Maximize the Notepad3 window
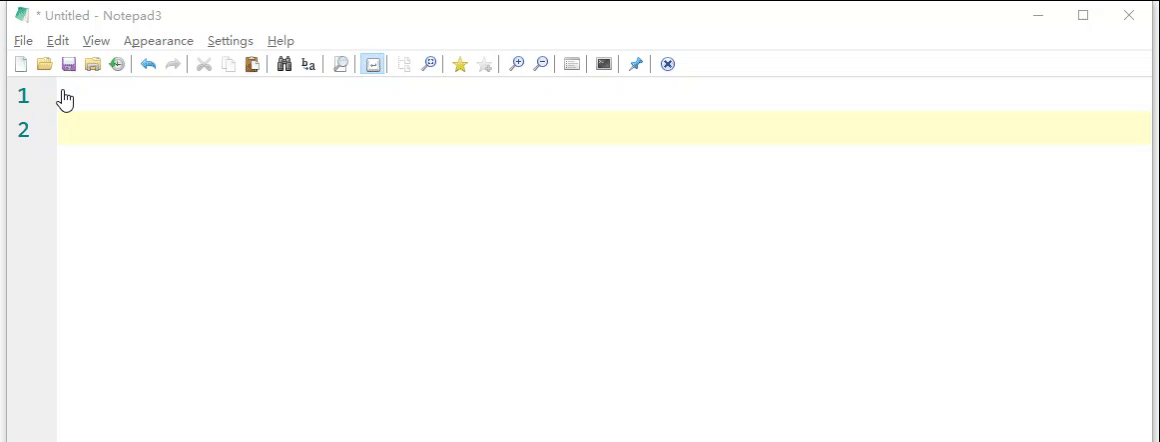 click(x=1083, y=15)
